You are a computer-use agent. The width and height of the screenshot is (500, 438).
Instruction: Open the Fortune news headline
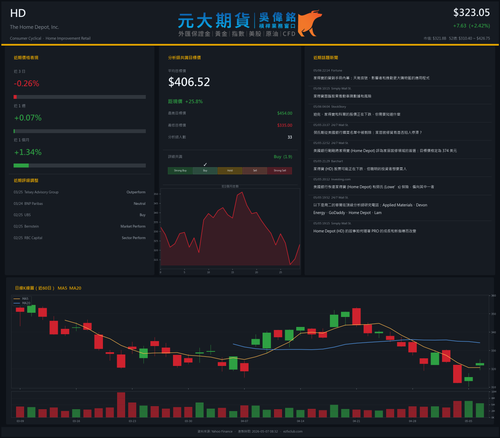[371, 78]
